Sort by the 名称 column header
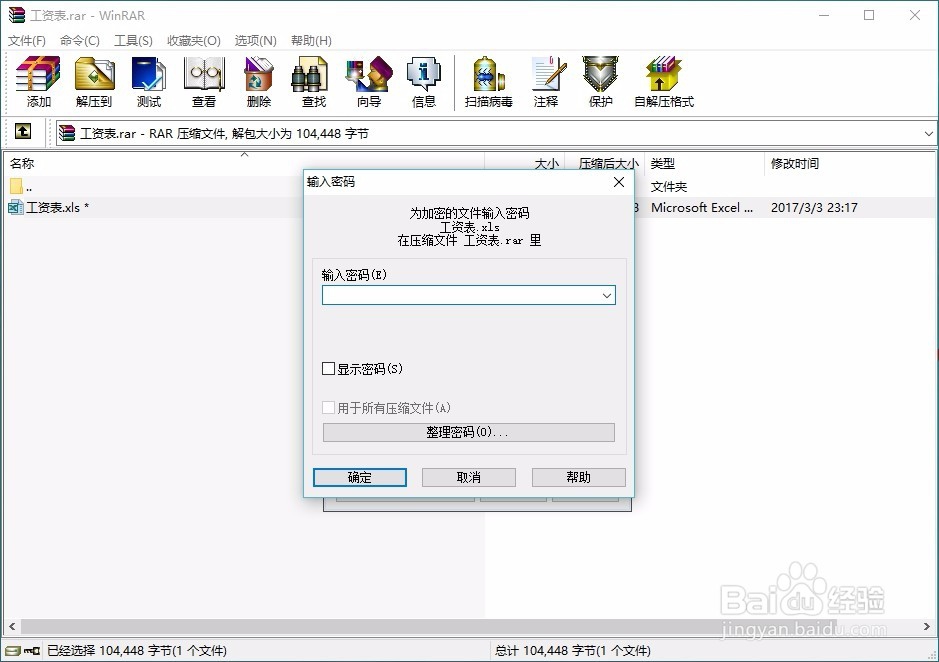Image resolution: width=939 pixels, height=662 pixels. point(244,163)
